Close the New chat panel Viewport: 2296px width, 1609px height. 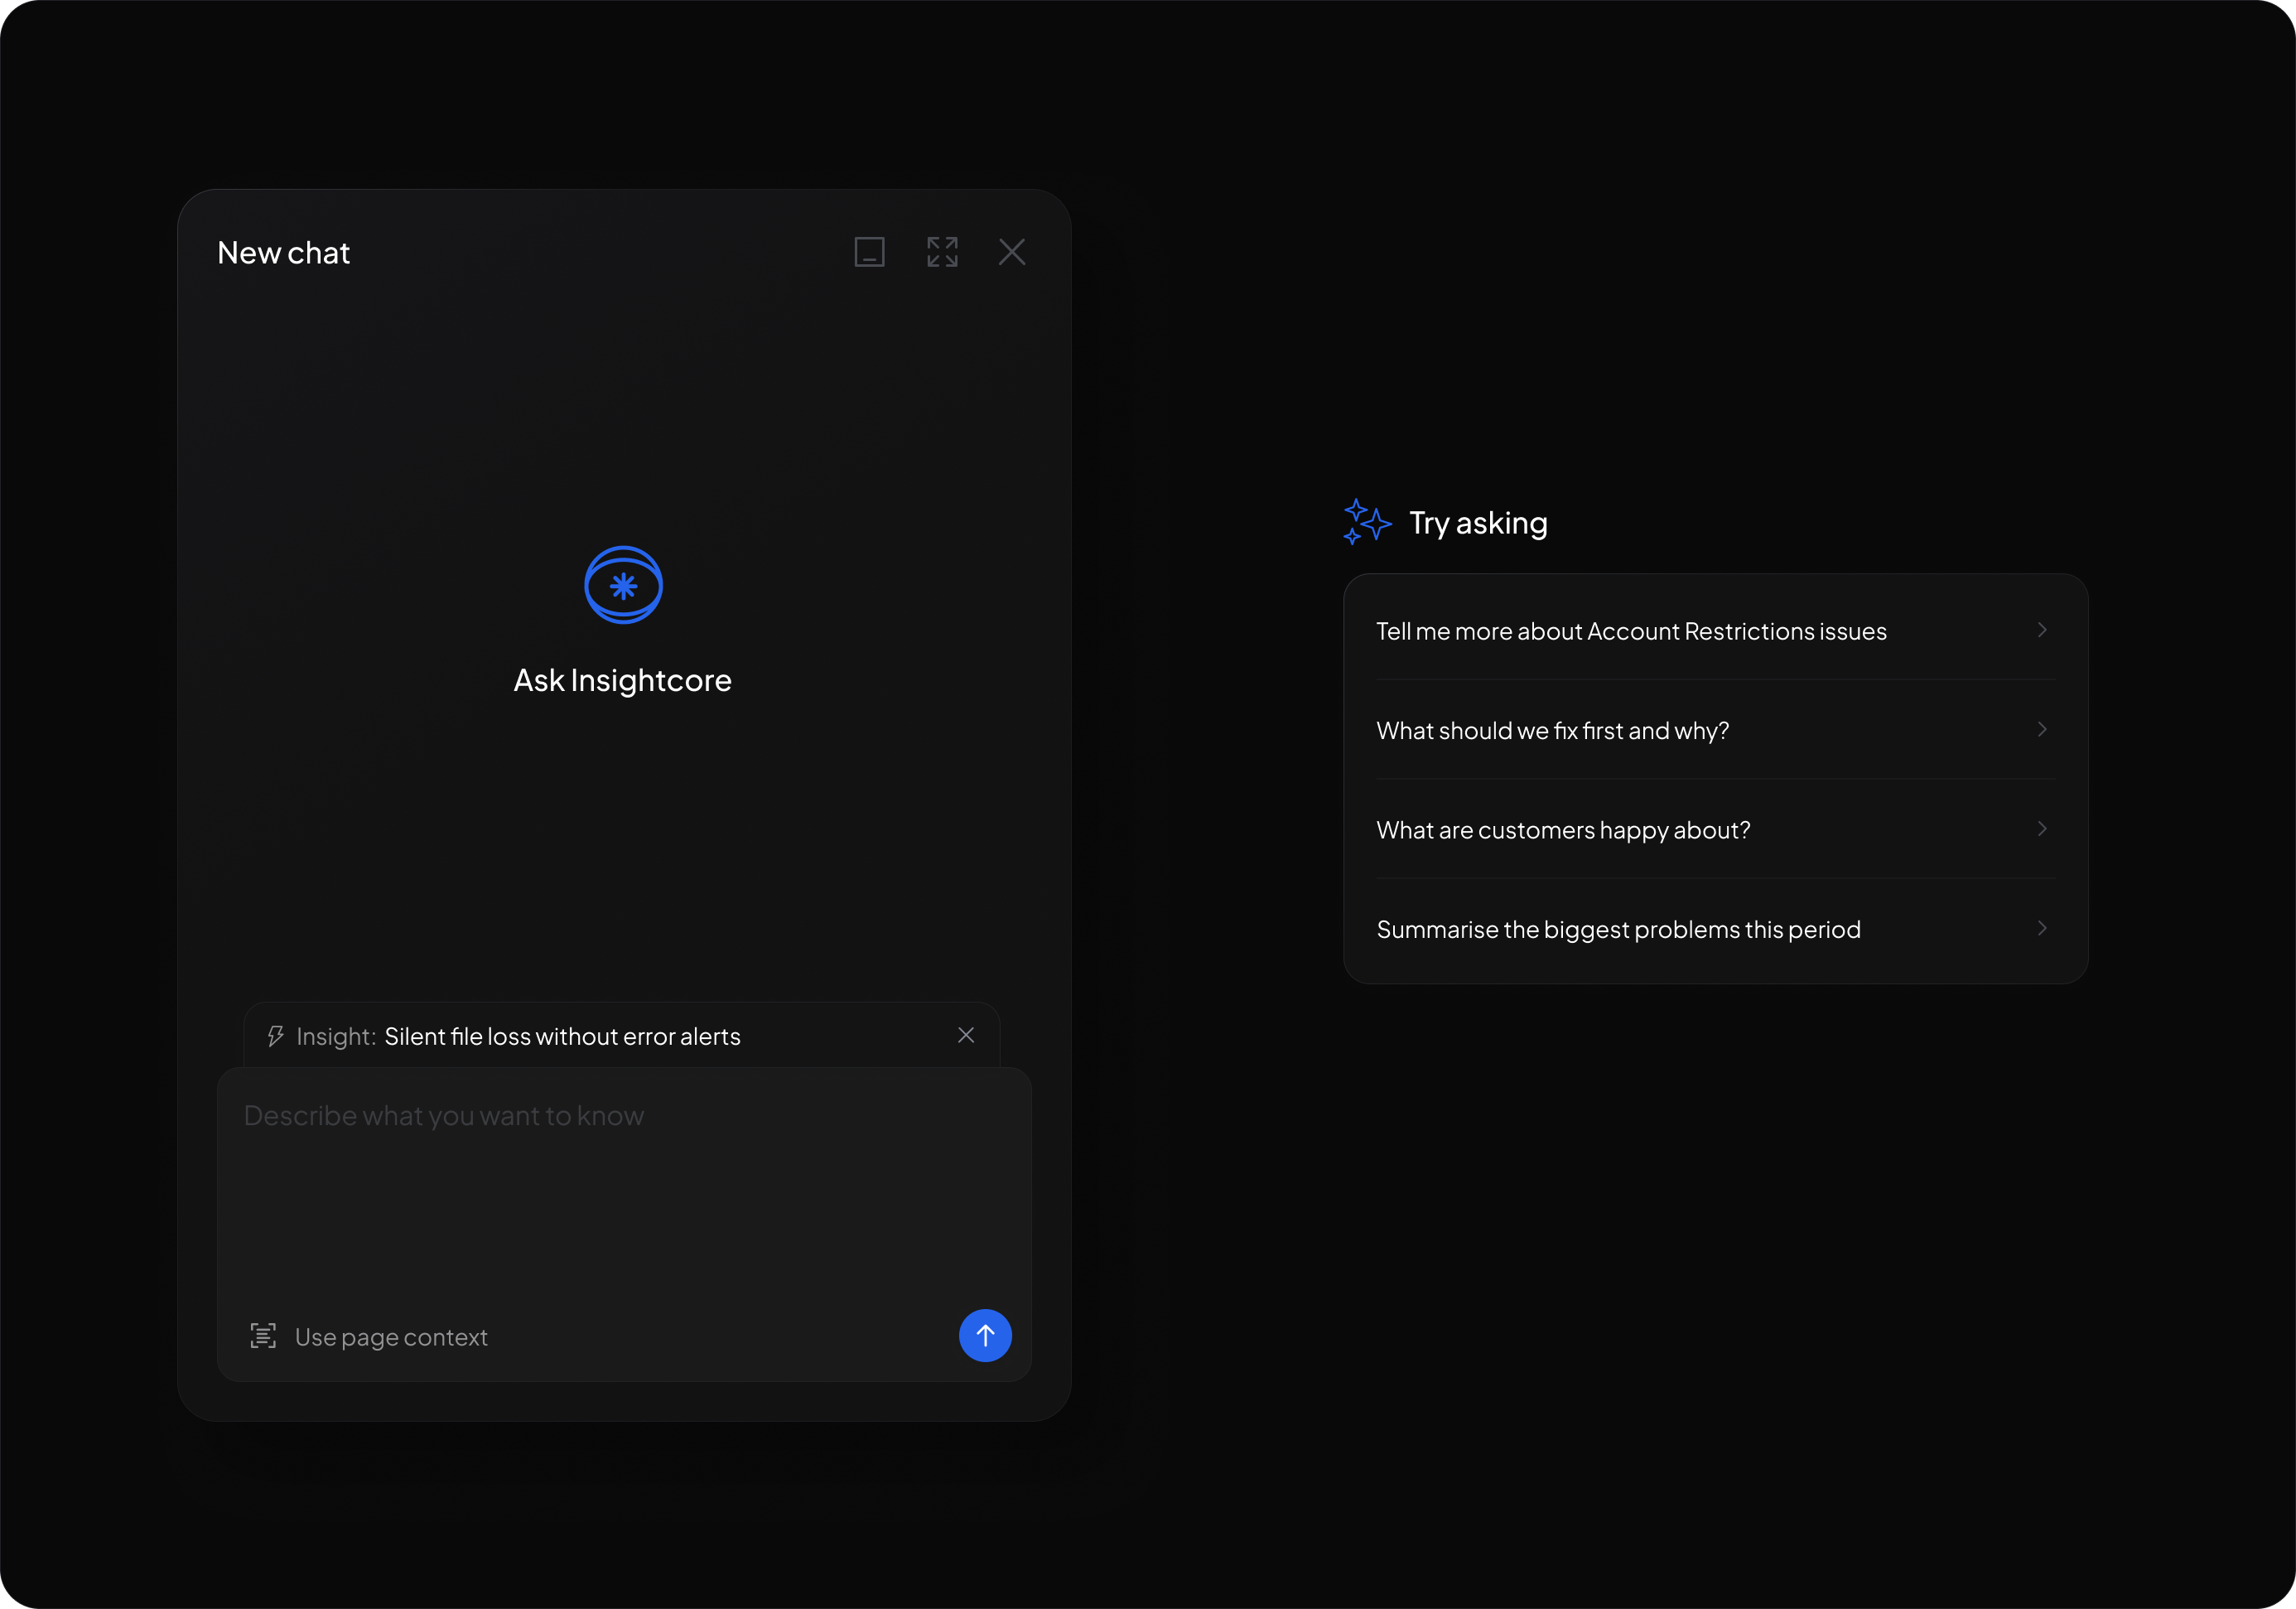coord(1012,252)
